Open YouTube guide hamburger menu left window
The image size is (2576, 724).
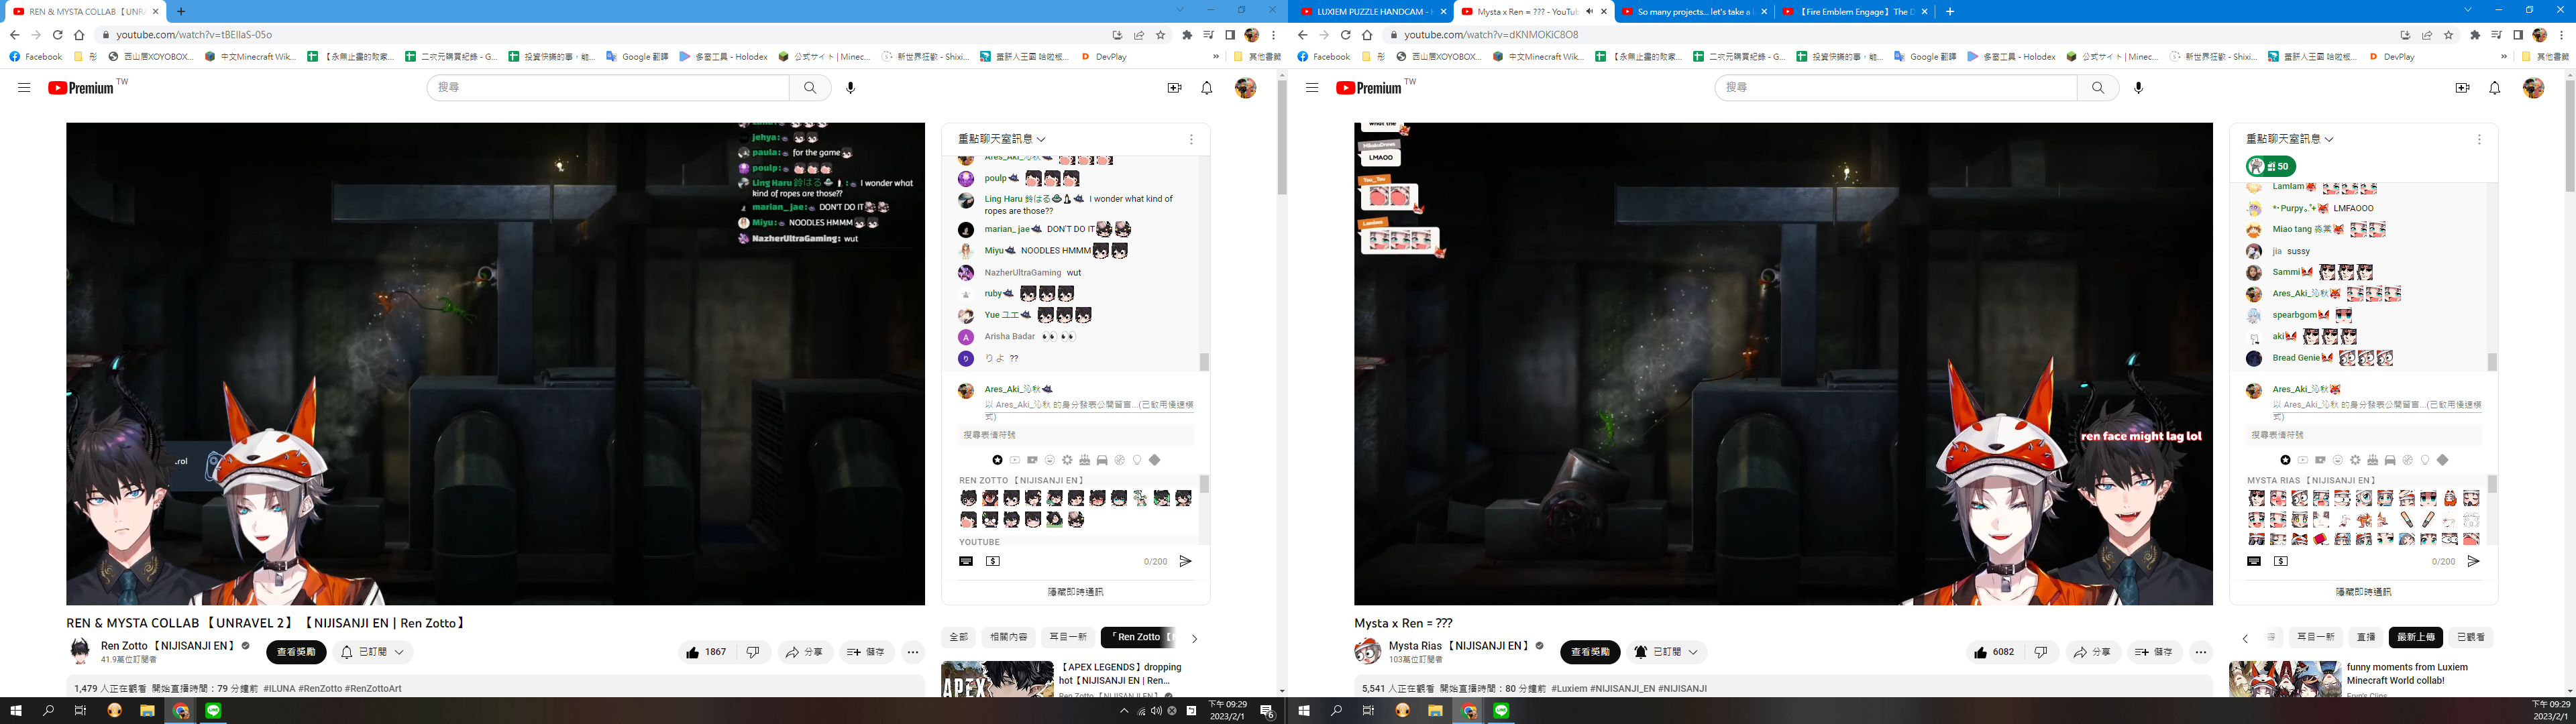click(24, 88)
